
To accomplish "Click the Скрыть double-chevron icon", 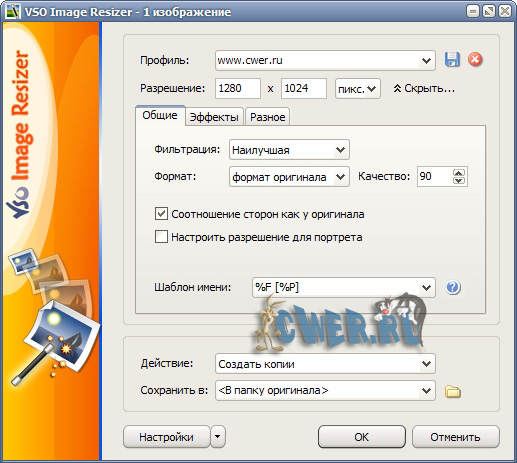I will 397,89.
